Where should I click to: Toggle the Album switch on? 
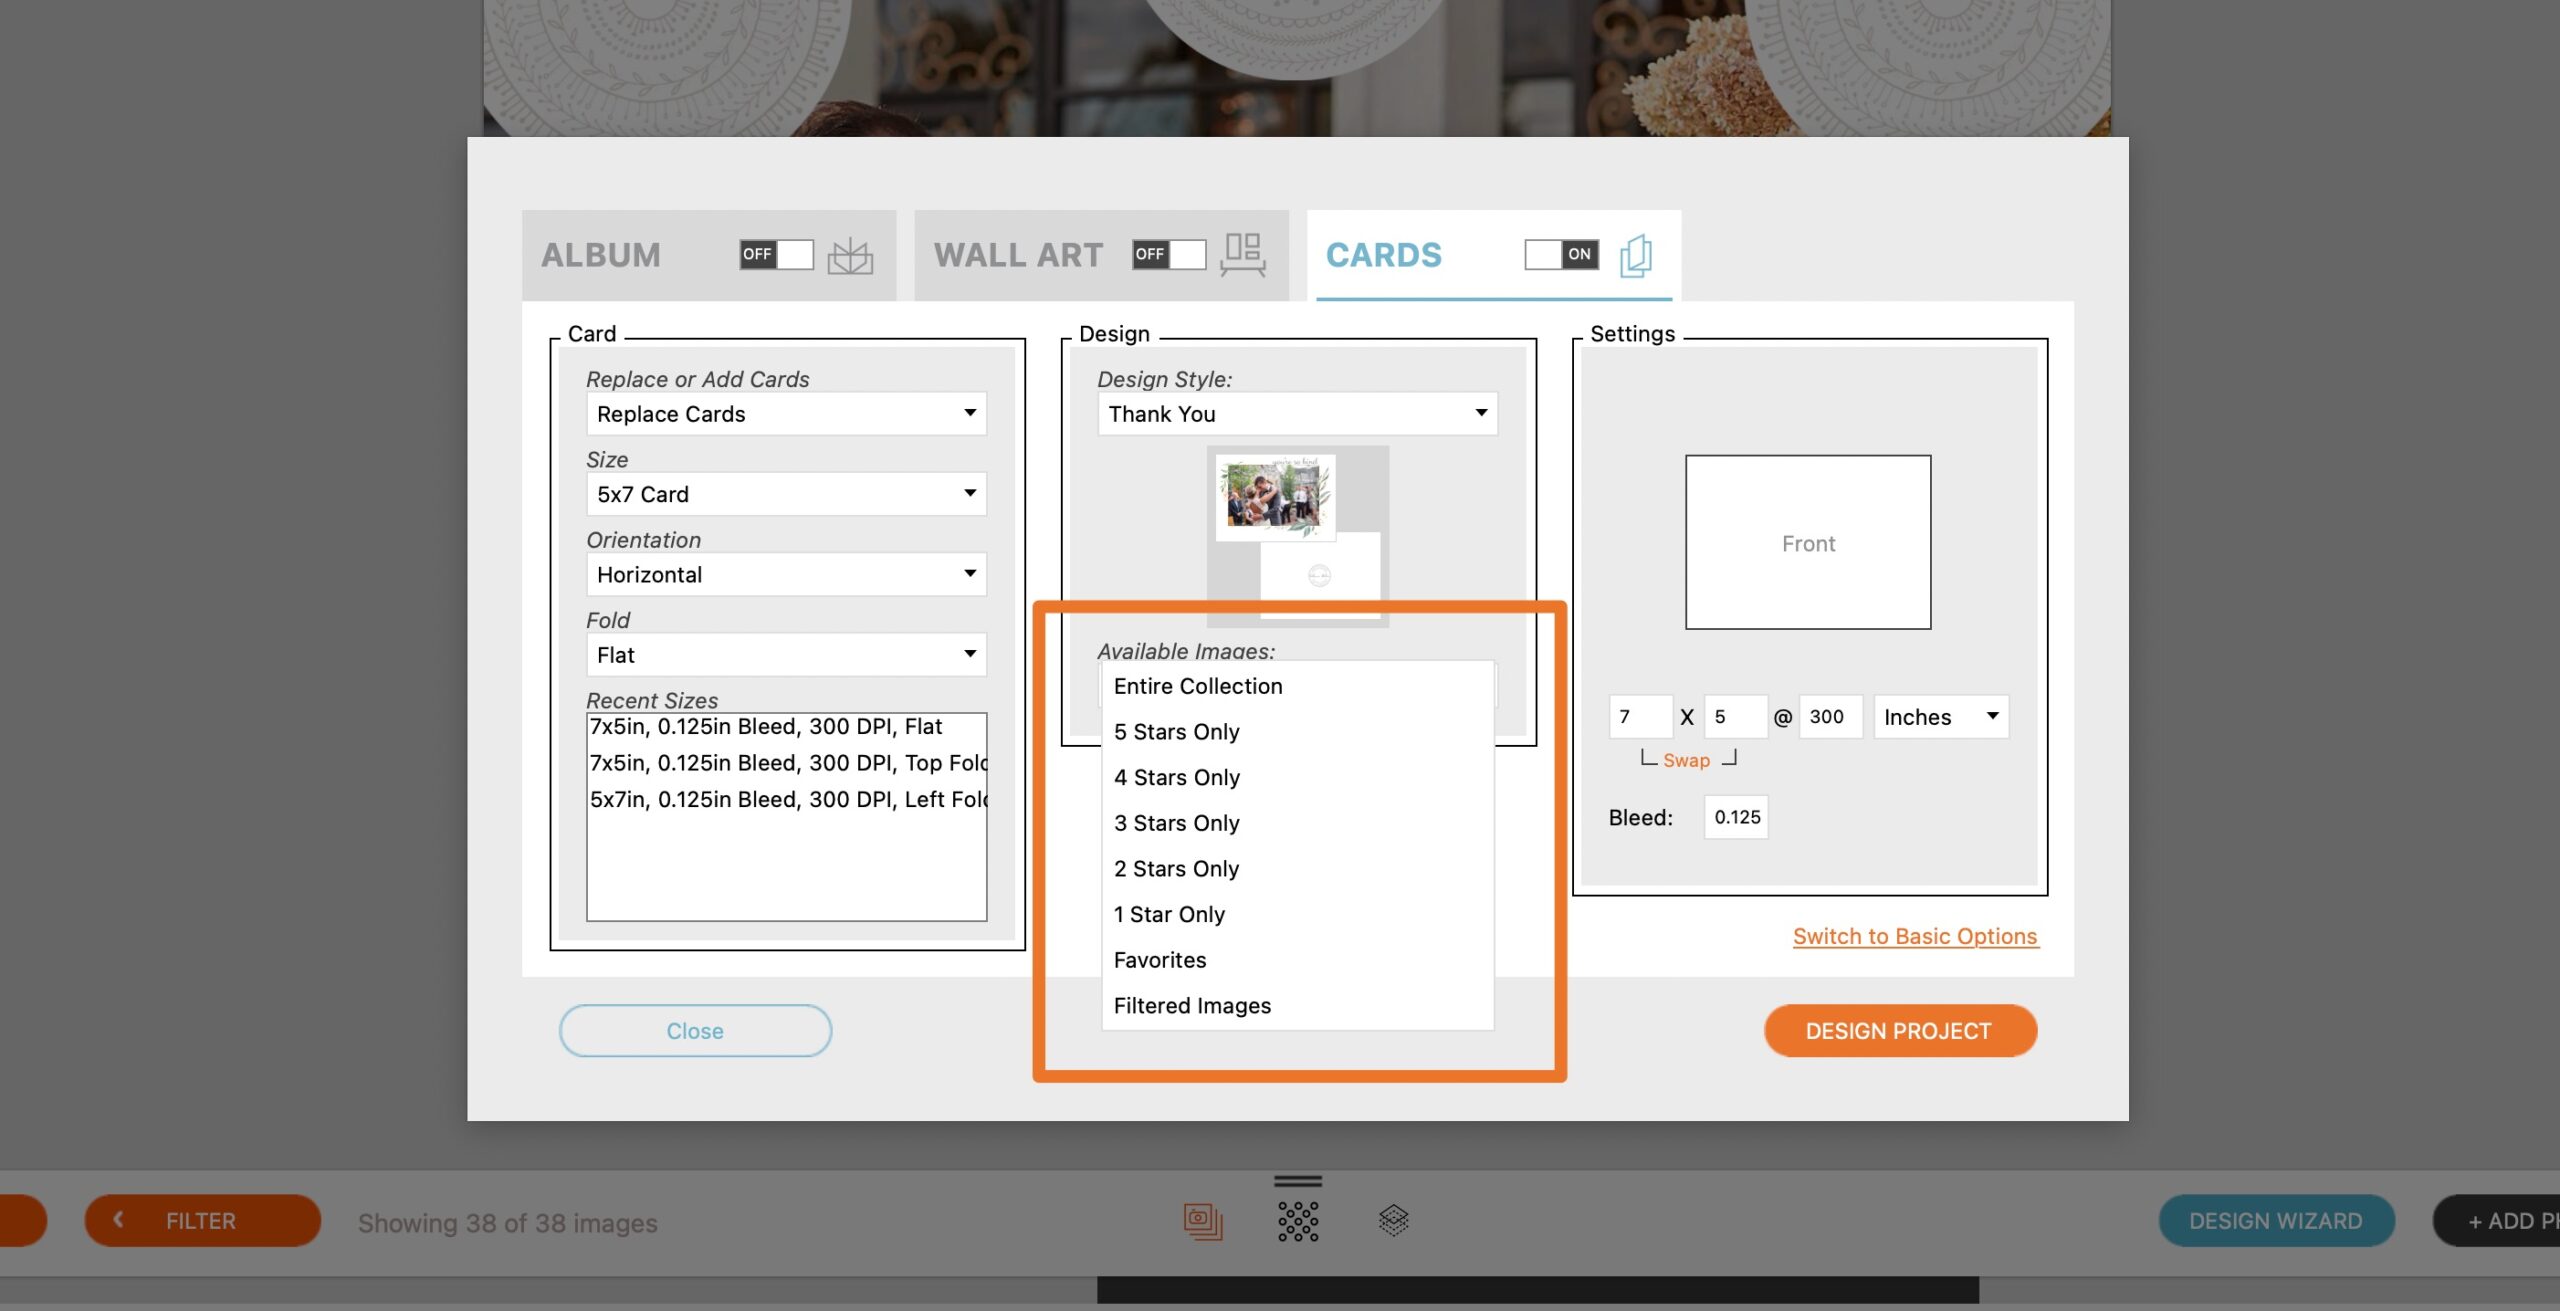tap(776, 254)
